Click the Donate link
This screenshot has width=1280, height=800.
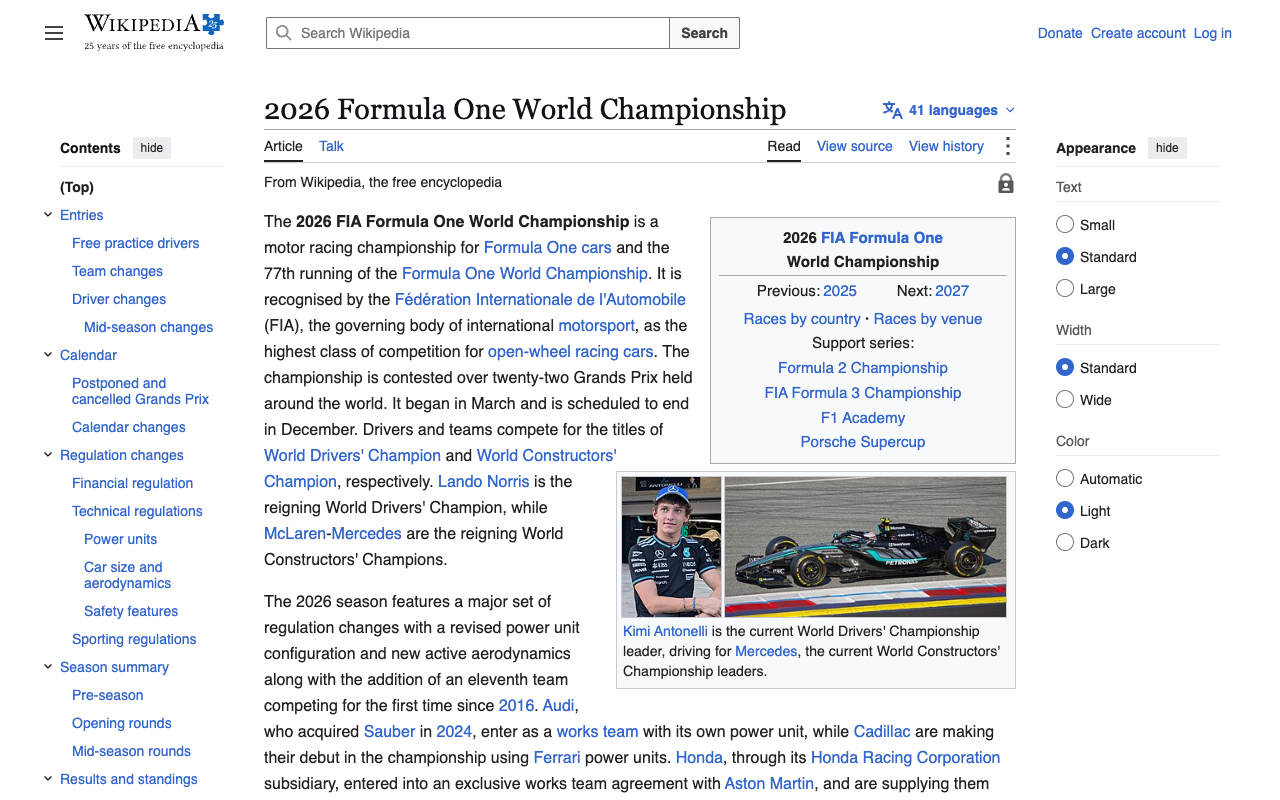[x=1060, y=33]
